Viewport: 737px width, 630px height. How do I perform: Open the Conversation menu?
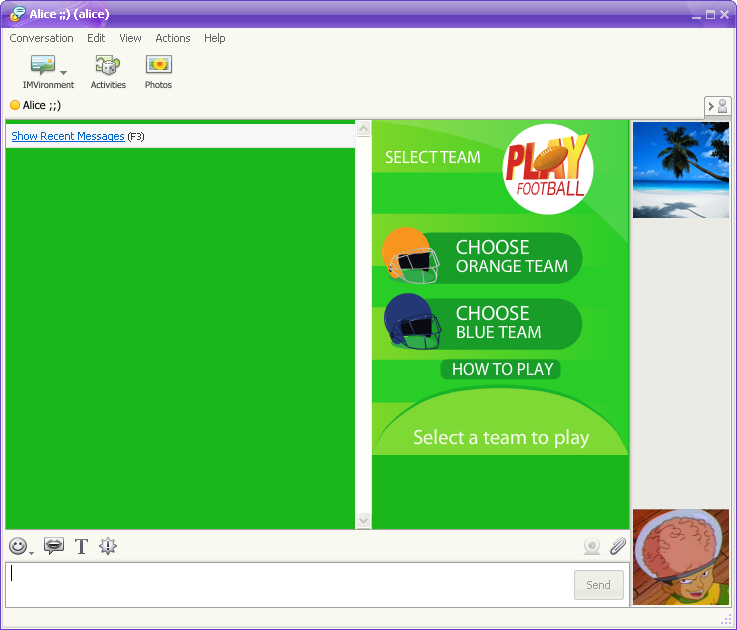(41, 38)
